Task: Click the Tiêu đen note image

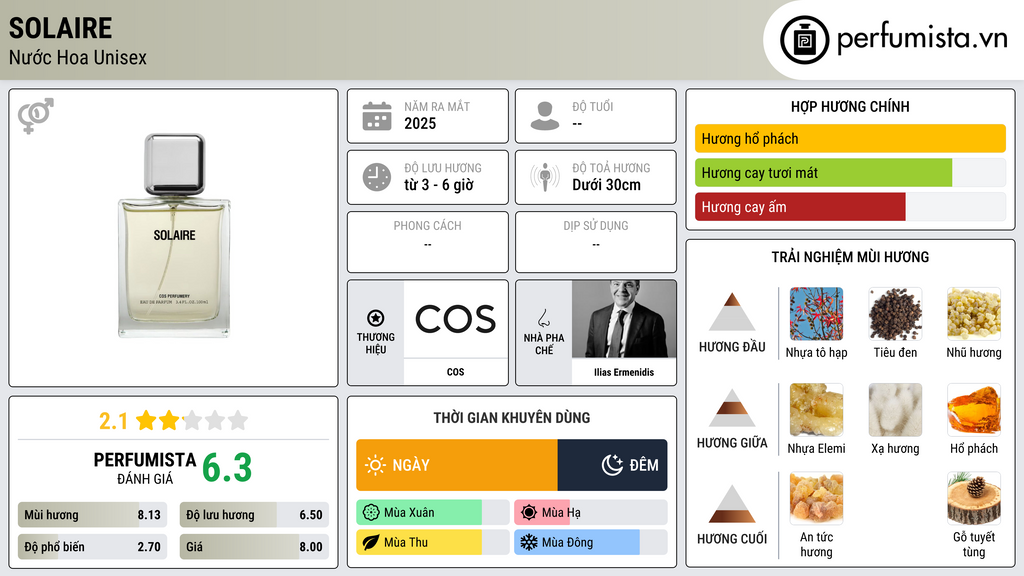Action: [895, 314]
